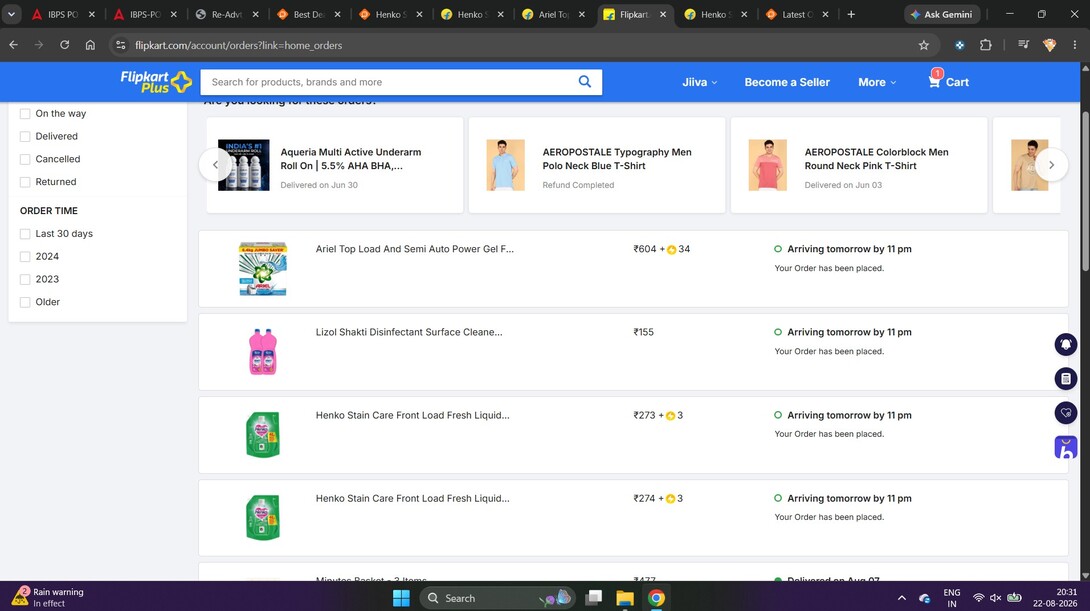
Task: Switch to the Re-Advt browser tab
Action: point(227,14)
